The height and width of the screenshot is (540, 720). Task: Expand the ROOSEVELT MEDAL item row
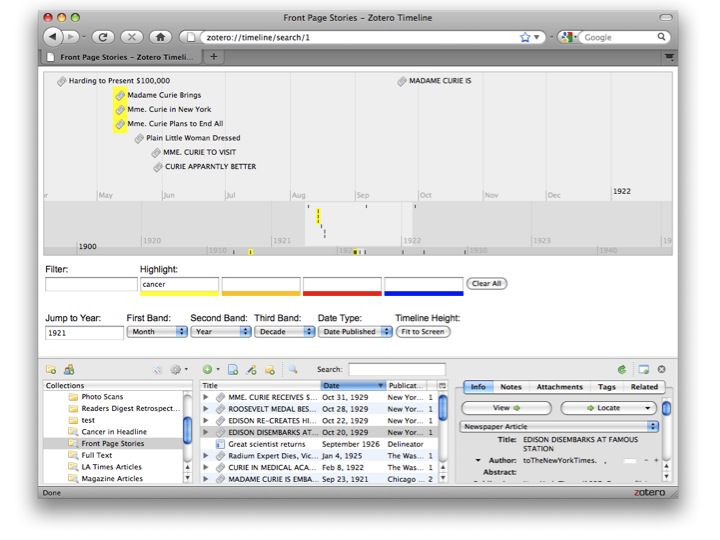pyautogui.click(x=207, y=408)
